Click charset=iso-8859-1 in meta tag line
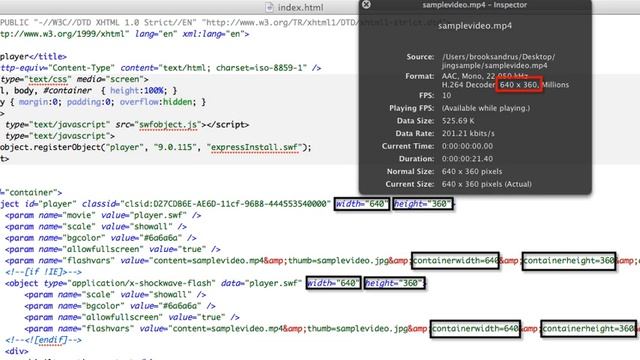 [x=261, y=68]
